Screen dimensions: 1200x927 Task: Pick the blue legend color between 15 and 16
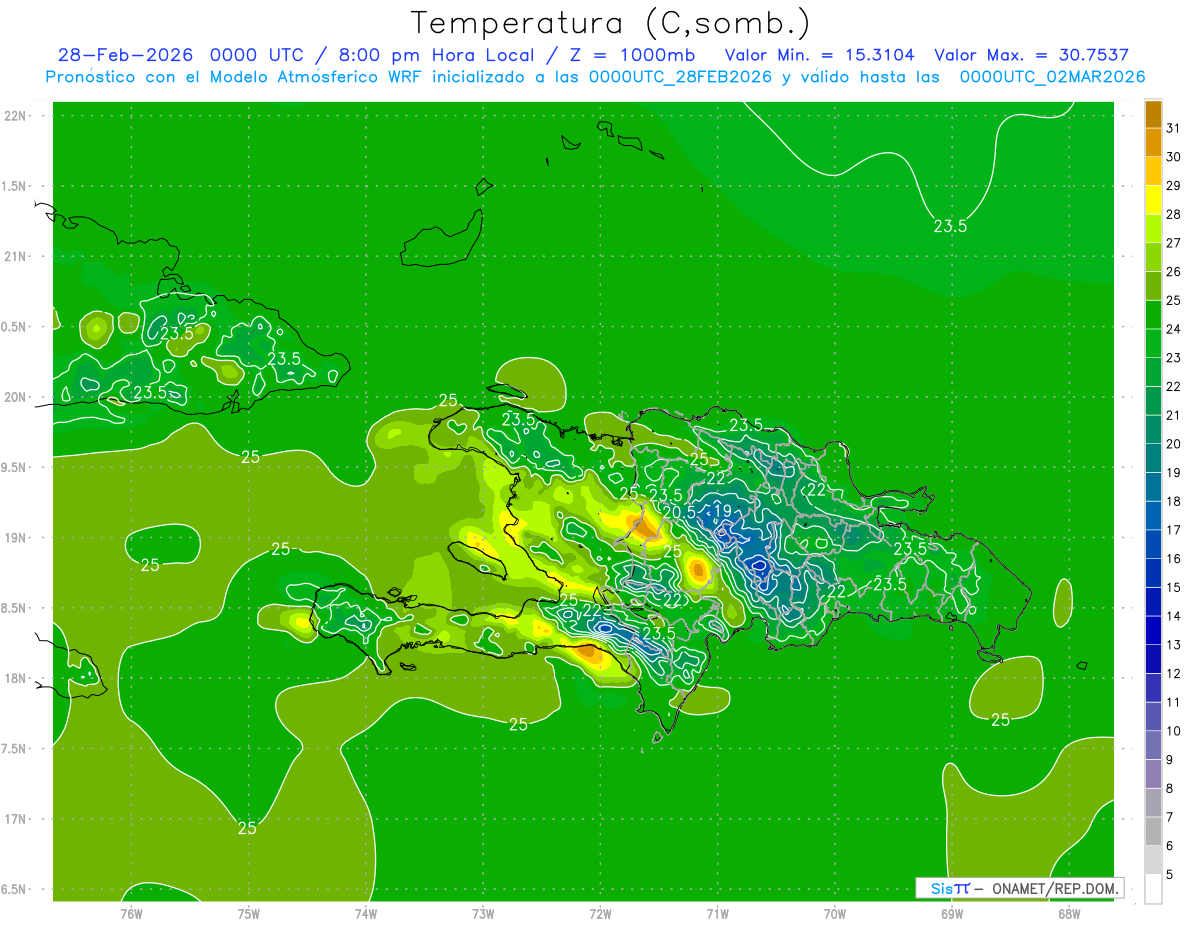pyautogui.click(x=1153, y=574)
